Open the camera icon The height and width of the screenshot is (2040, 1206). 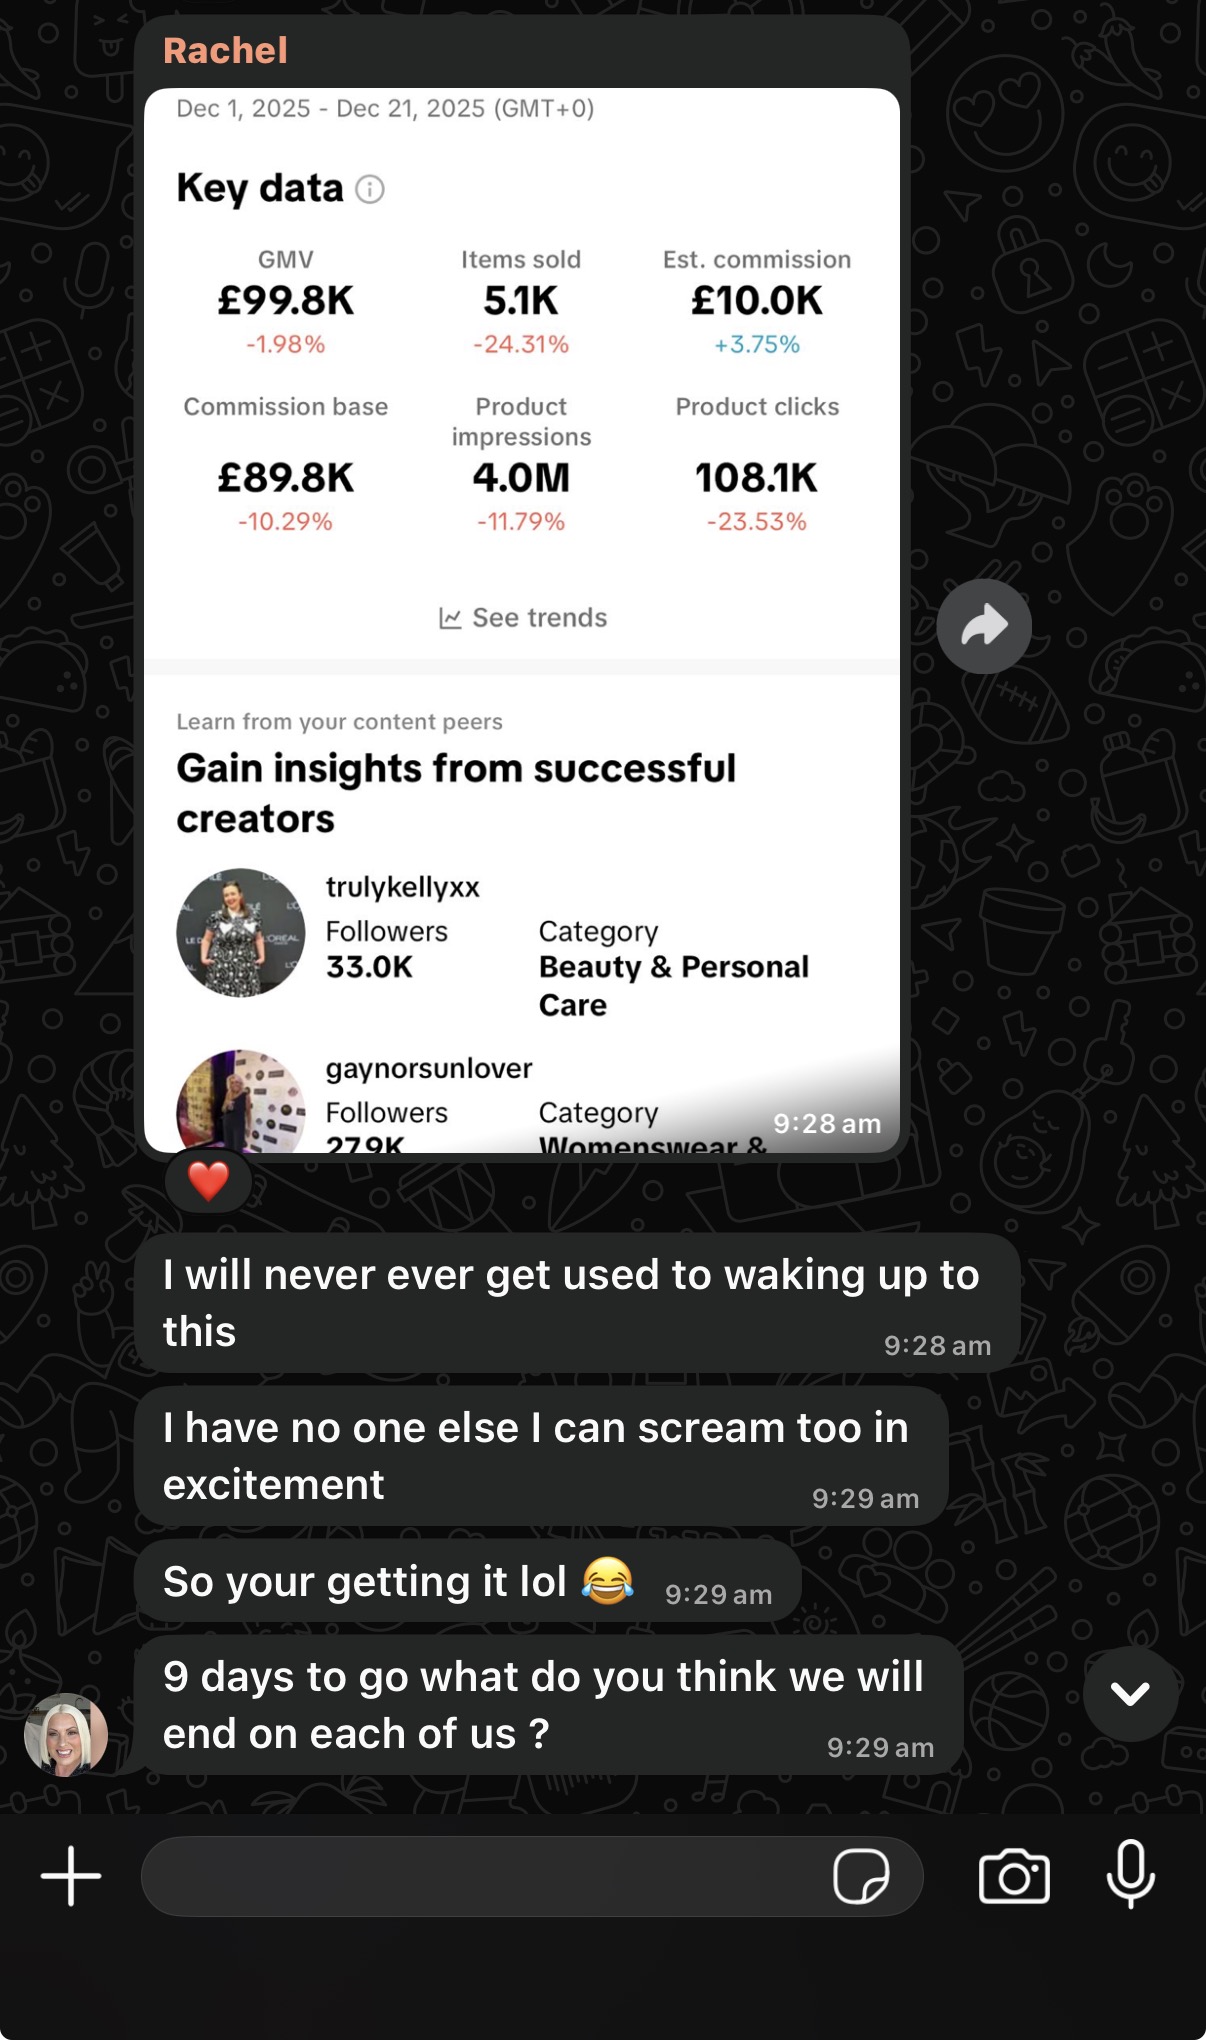pyautogui.click(x=1014, y=1876)
